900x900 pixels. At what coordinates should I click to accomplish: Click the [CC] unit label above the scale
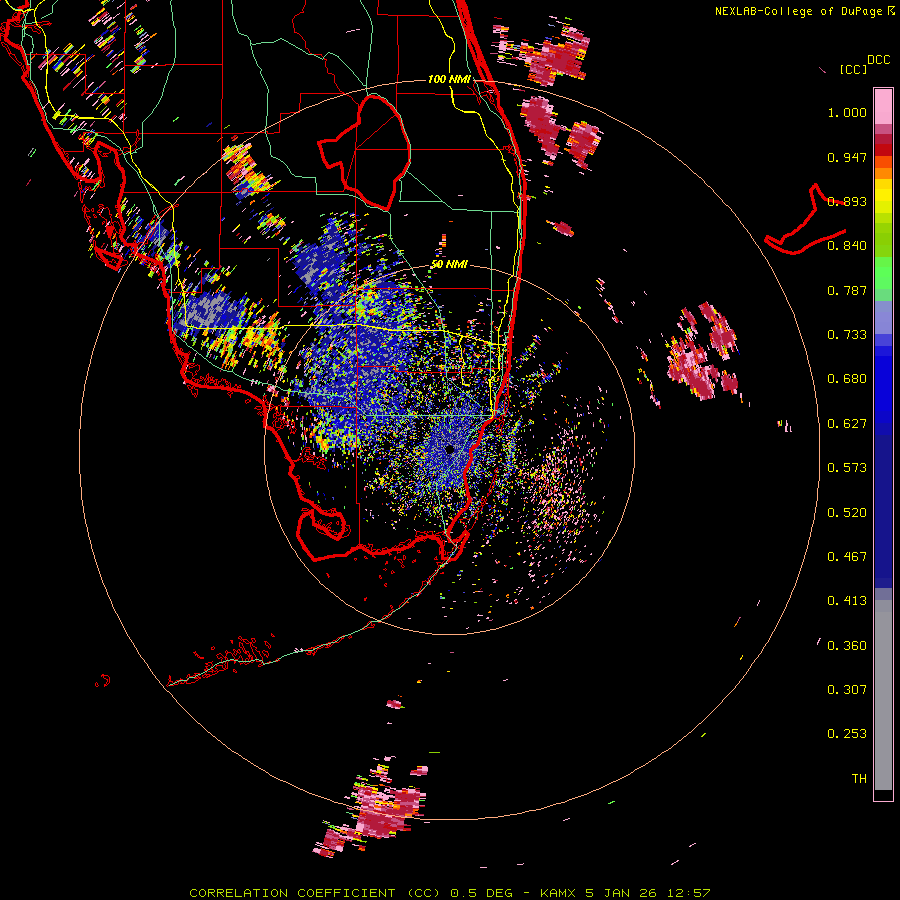point(853,69)
